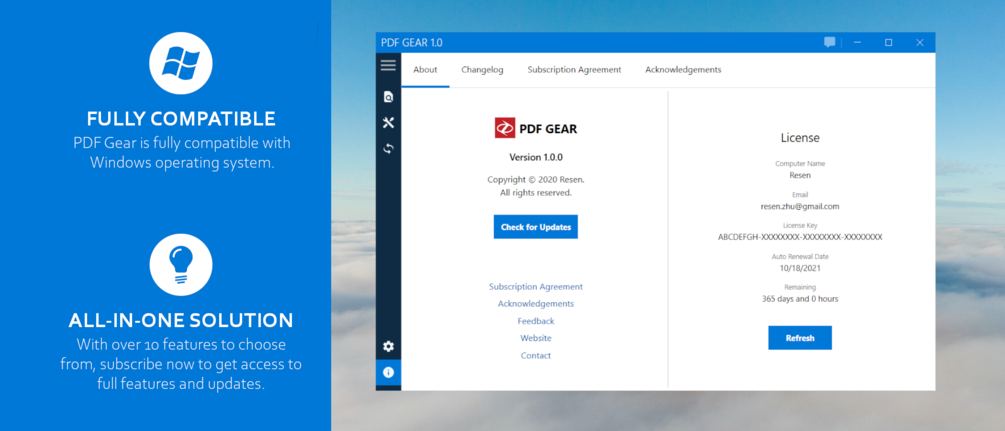Screen dimensions: 1005x431
Task: Click the license key starting ABCDEFGH
Action: (x=800, y=237)
